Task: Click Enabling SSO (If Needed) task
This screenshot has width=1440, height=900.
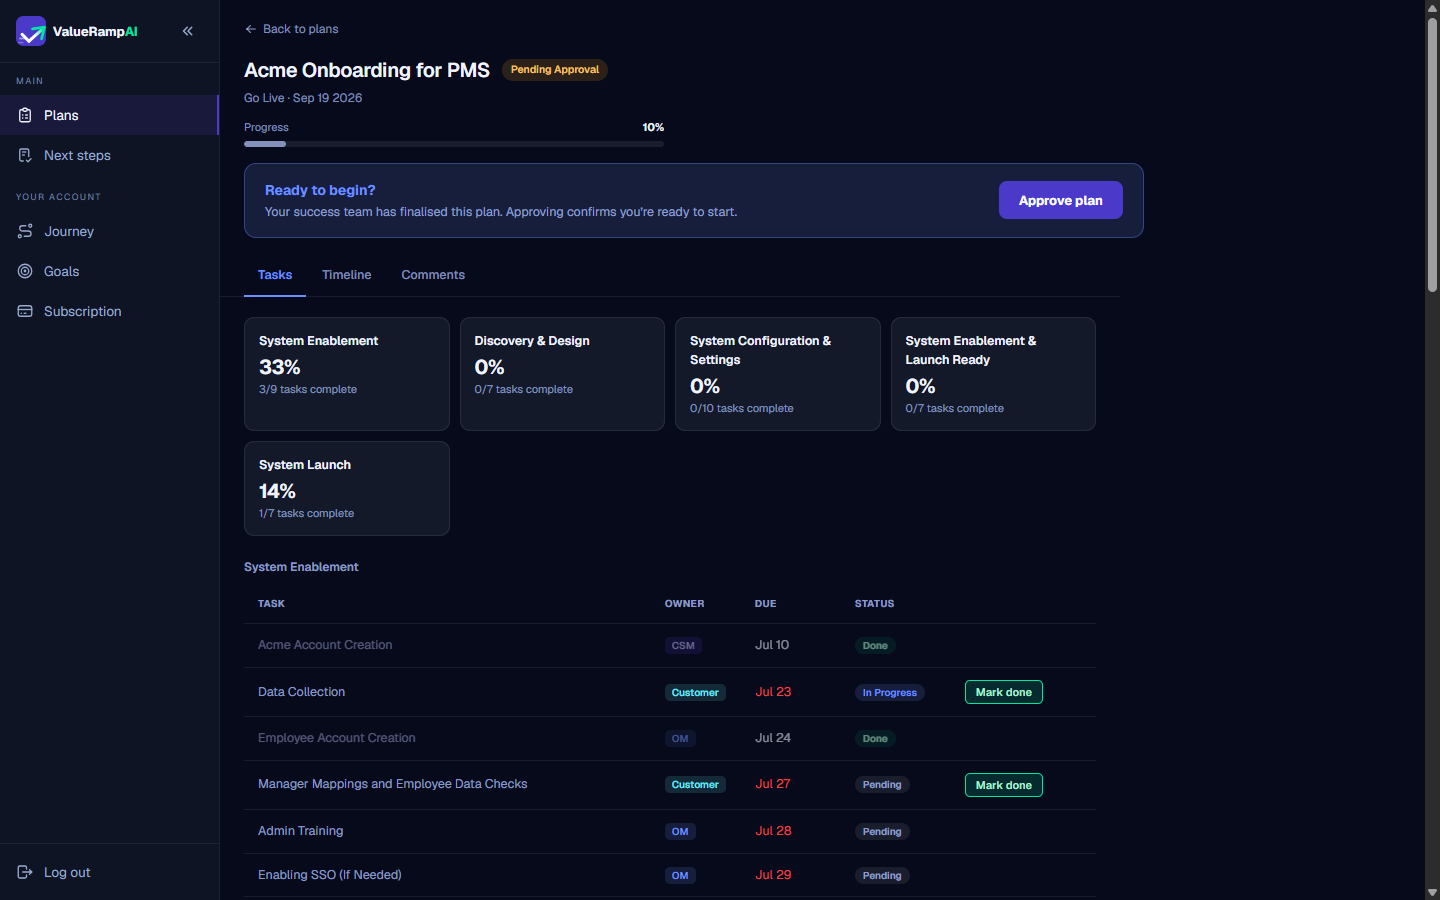Action: click(329, 875)
